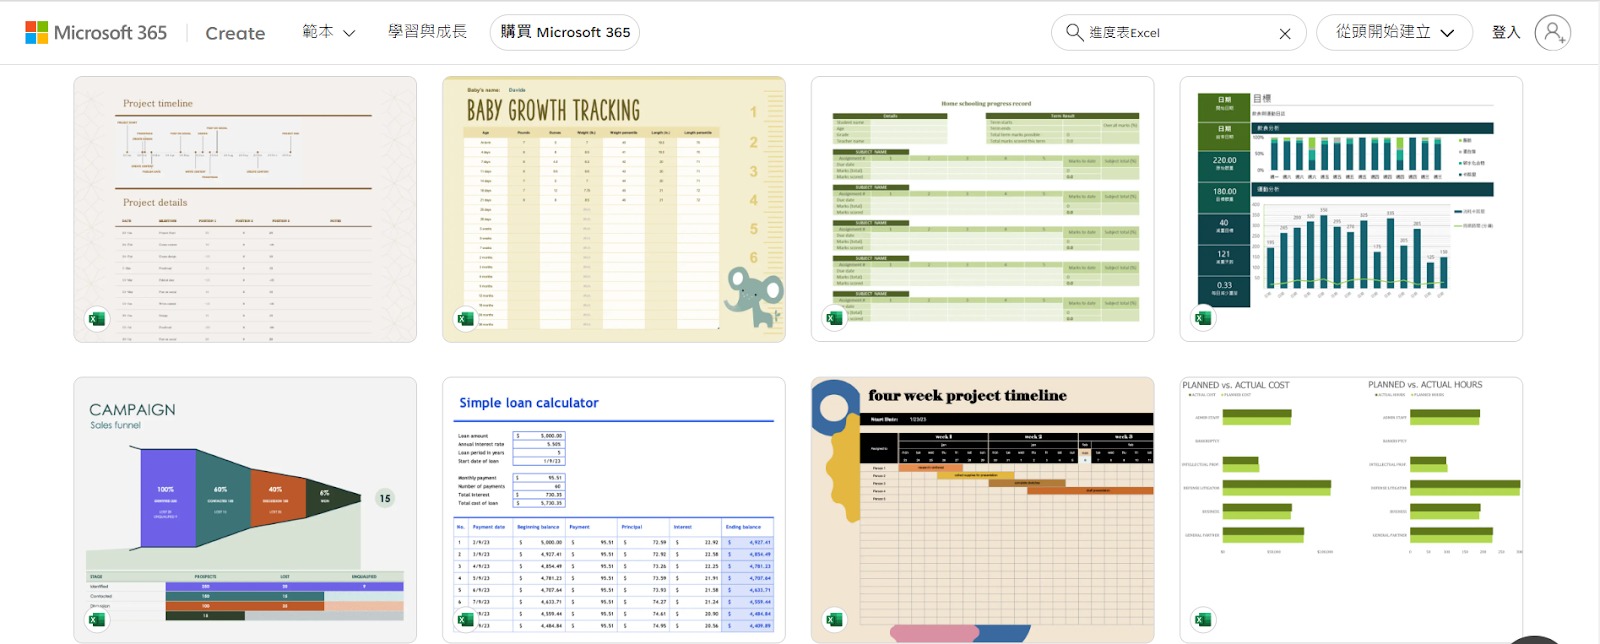
Task: Go to the Create home link
Action: click(x=235, y=33)
